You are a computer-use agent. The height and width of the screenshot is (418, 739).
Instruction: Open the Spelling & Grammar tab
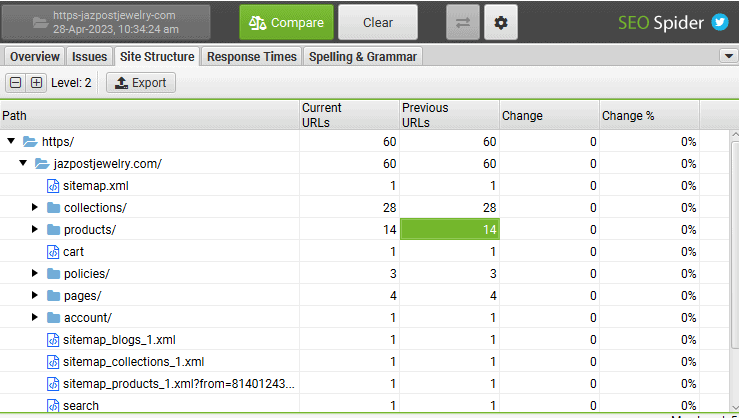(363, 57)
